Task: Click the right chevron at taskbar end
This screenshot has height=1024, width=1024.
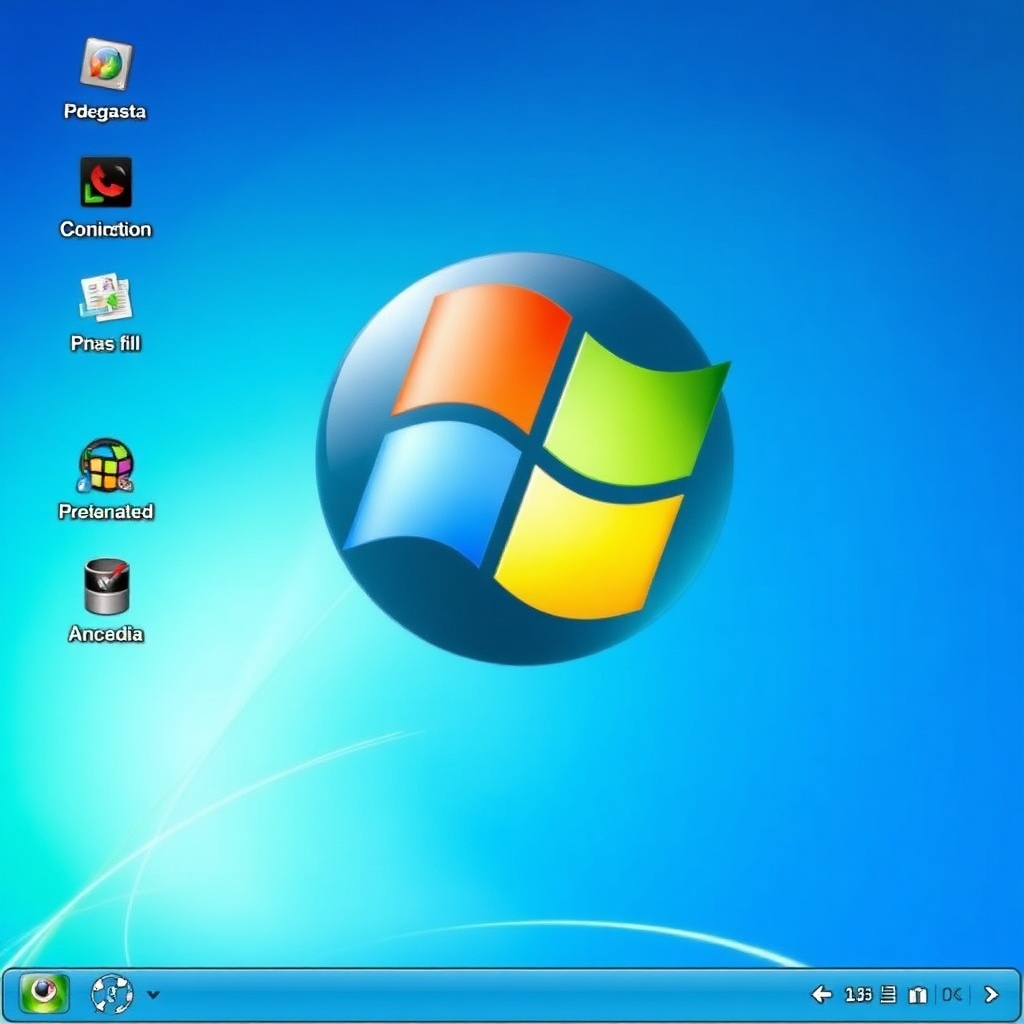Action: click(991, 994)
